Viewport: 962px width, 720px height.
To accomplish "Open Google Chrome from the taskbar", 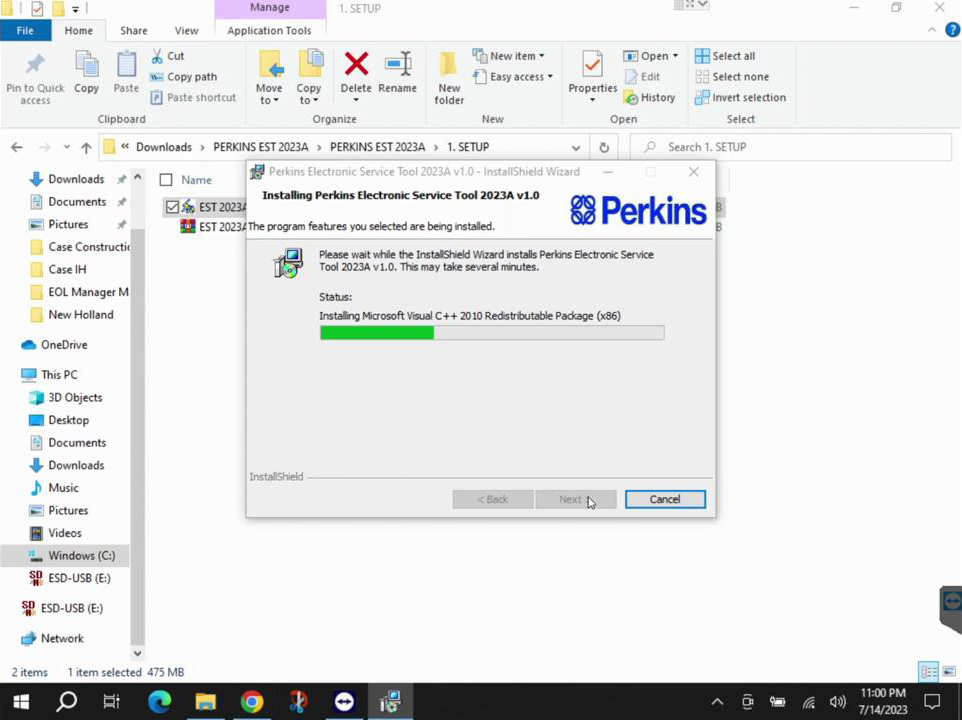I will (252, 702).
